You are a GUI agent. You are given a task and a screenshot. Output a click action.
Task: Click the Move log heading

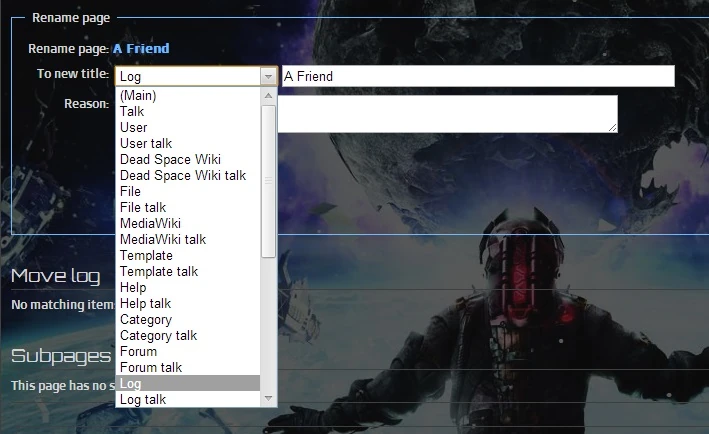click(55, 276)
